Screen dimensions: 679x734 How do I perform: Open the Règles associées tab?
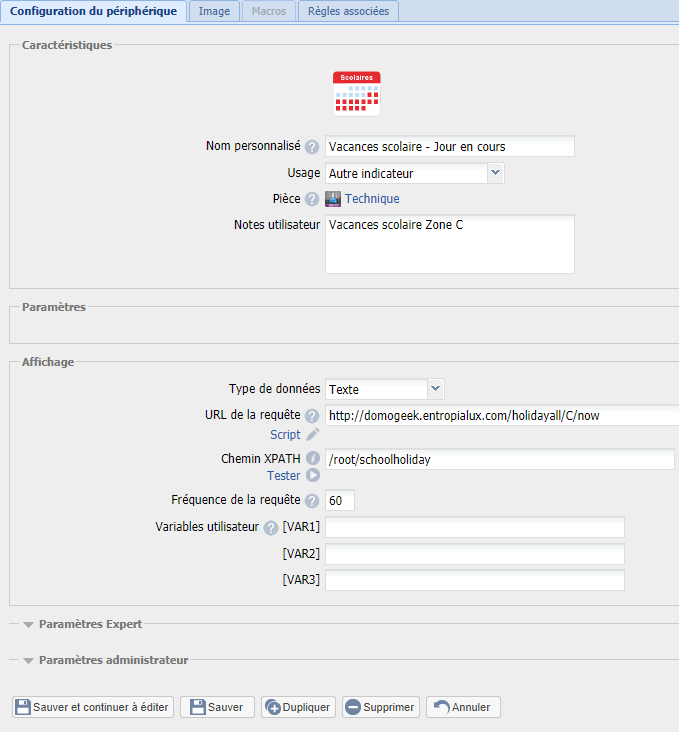(348, 11)
